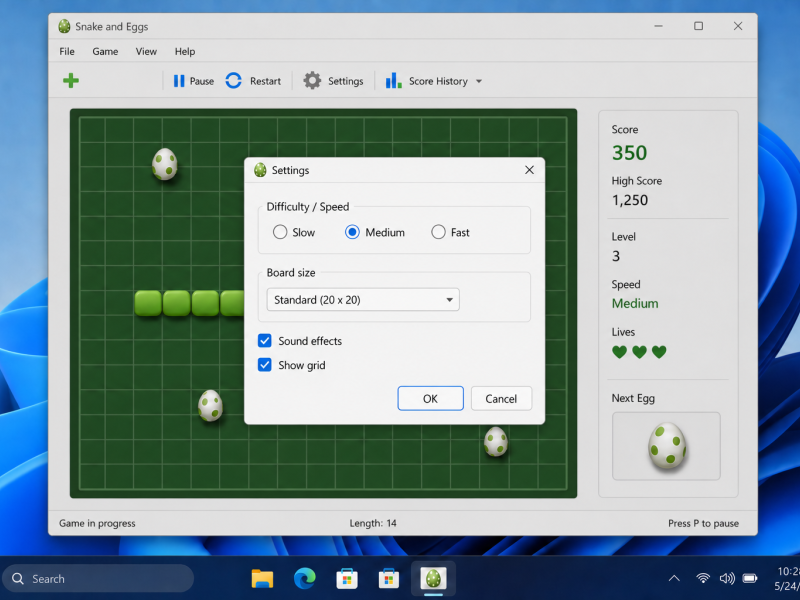Pause the game from the toolbar
Viewport: 800px width, 600px height.
[x=193, y=81]
